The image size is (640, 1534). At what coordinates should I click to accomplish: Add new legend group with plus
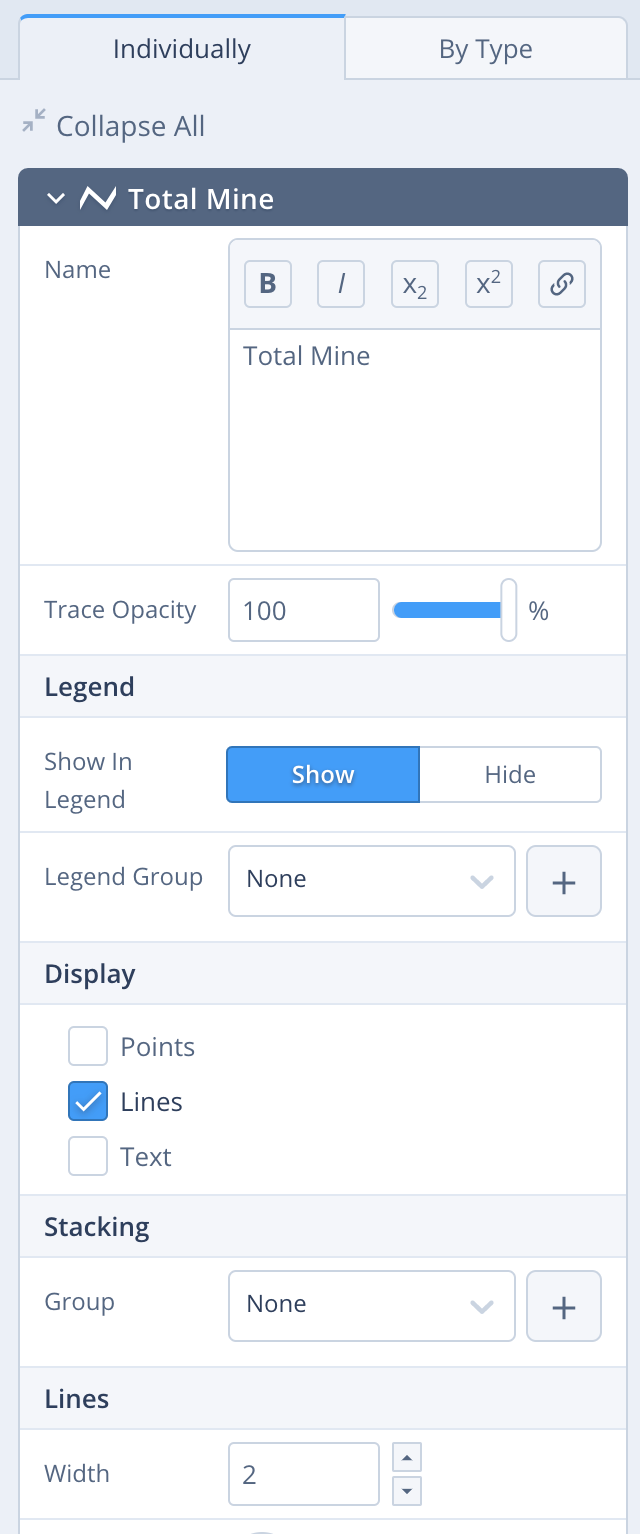click(564, 881)
